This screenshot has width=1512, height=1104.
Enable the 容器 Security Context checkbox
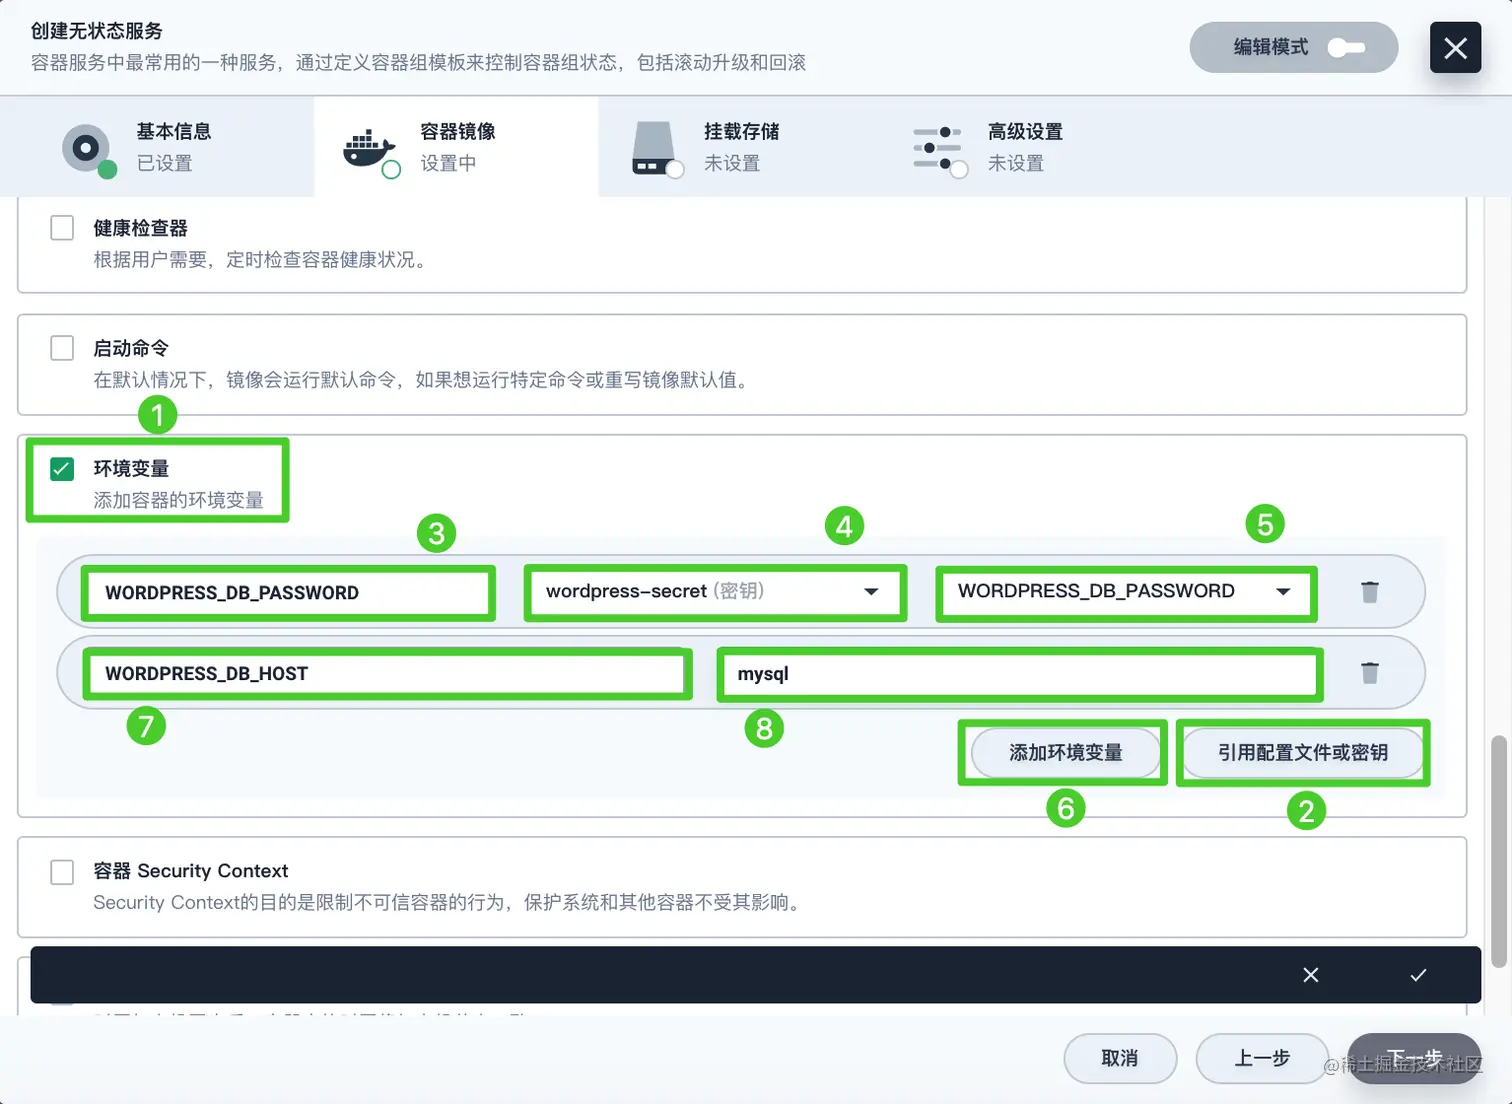(x=62, y=872)
